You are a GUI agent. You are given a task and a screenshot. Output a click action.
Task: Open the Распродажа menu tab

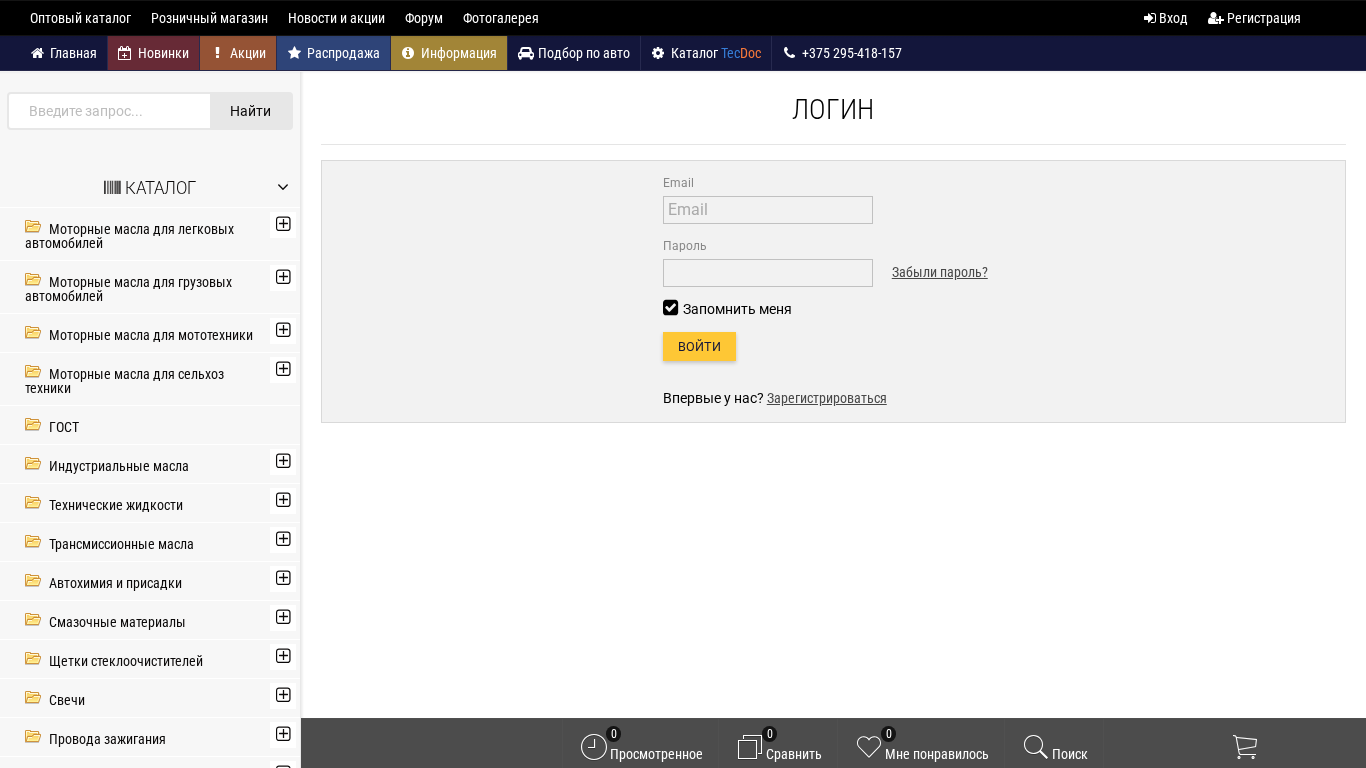(333, 53)
